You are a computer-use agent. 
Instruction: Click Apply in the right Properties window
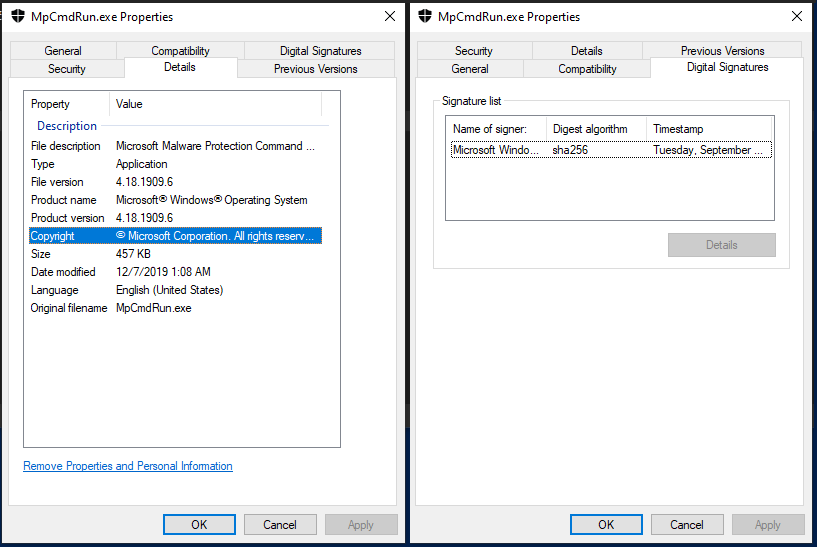pos(768,524)
